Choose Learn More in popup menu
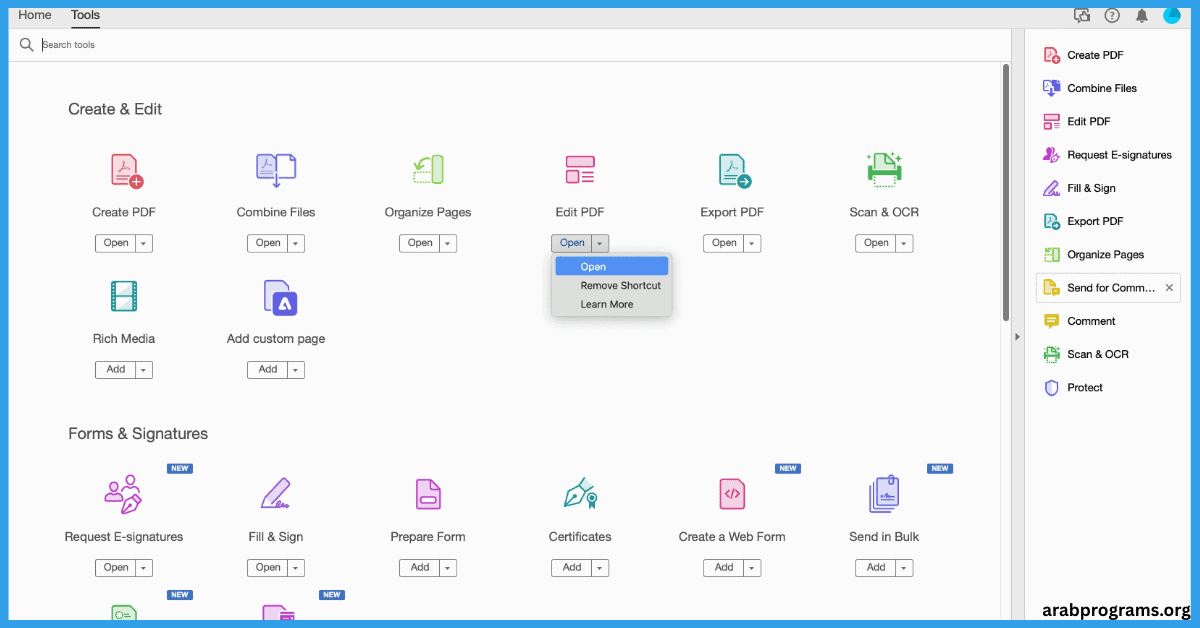This screenshot has width=1200, height=628. (x=612, y=304)
